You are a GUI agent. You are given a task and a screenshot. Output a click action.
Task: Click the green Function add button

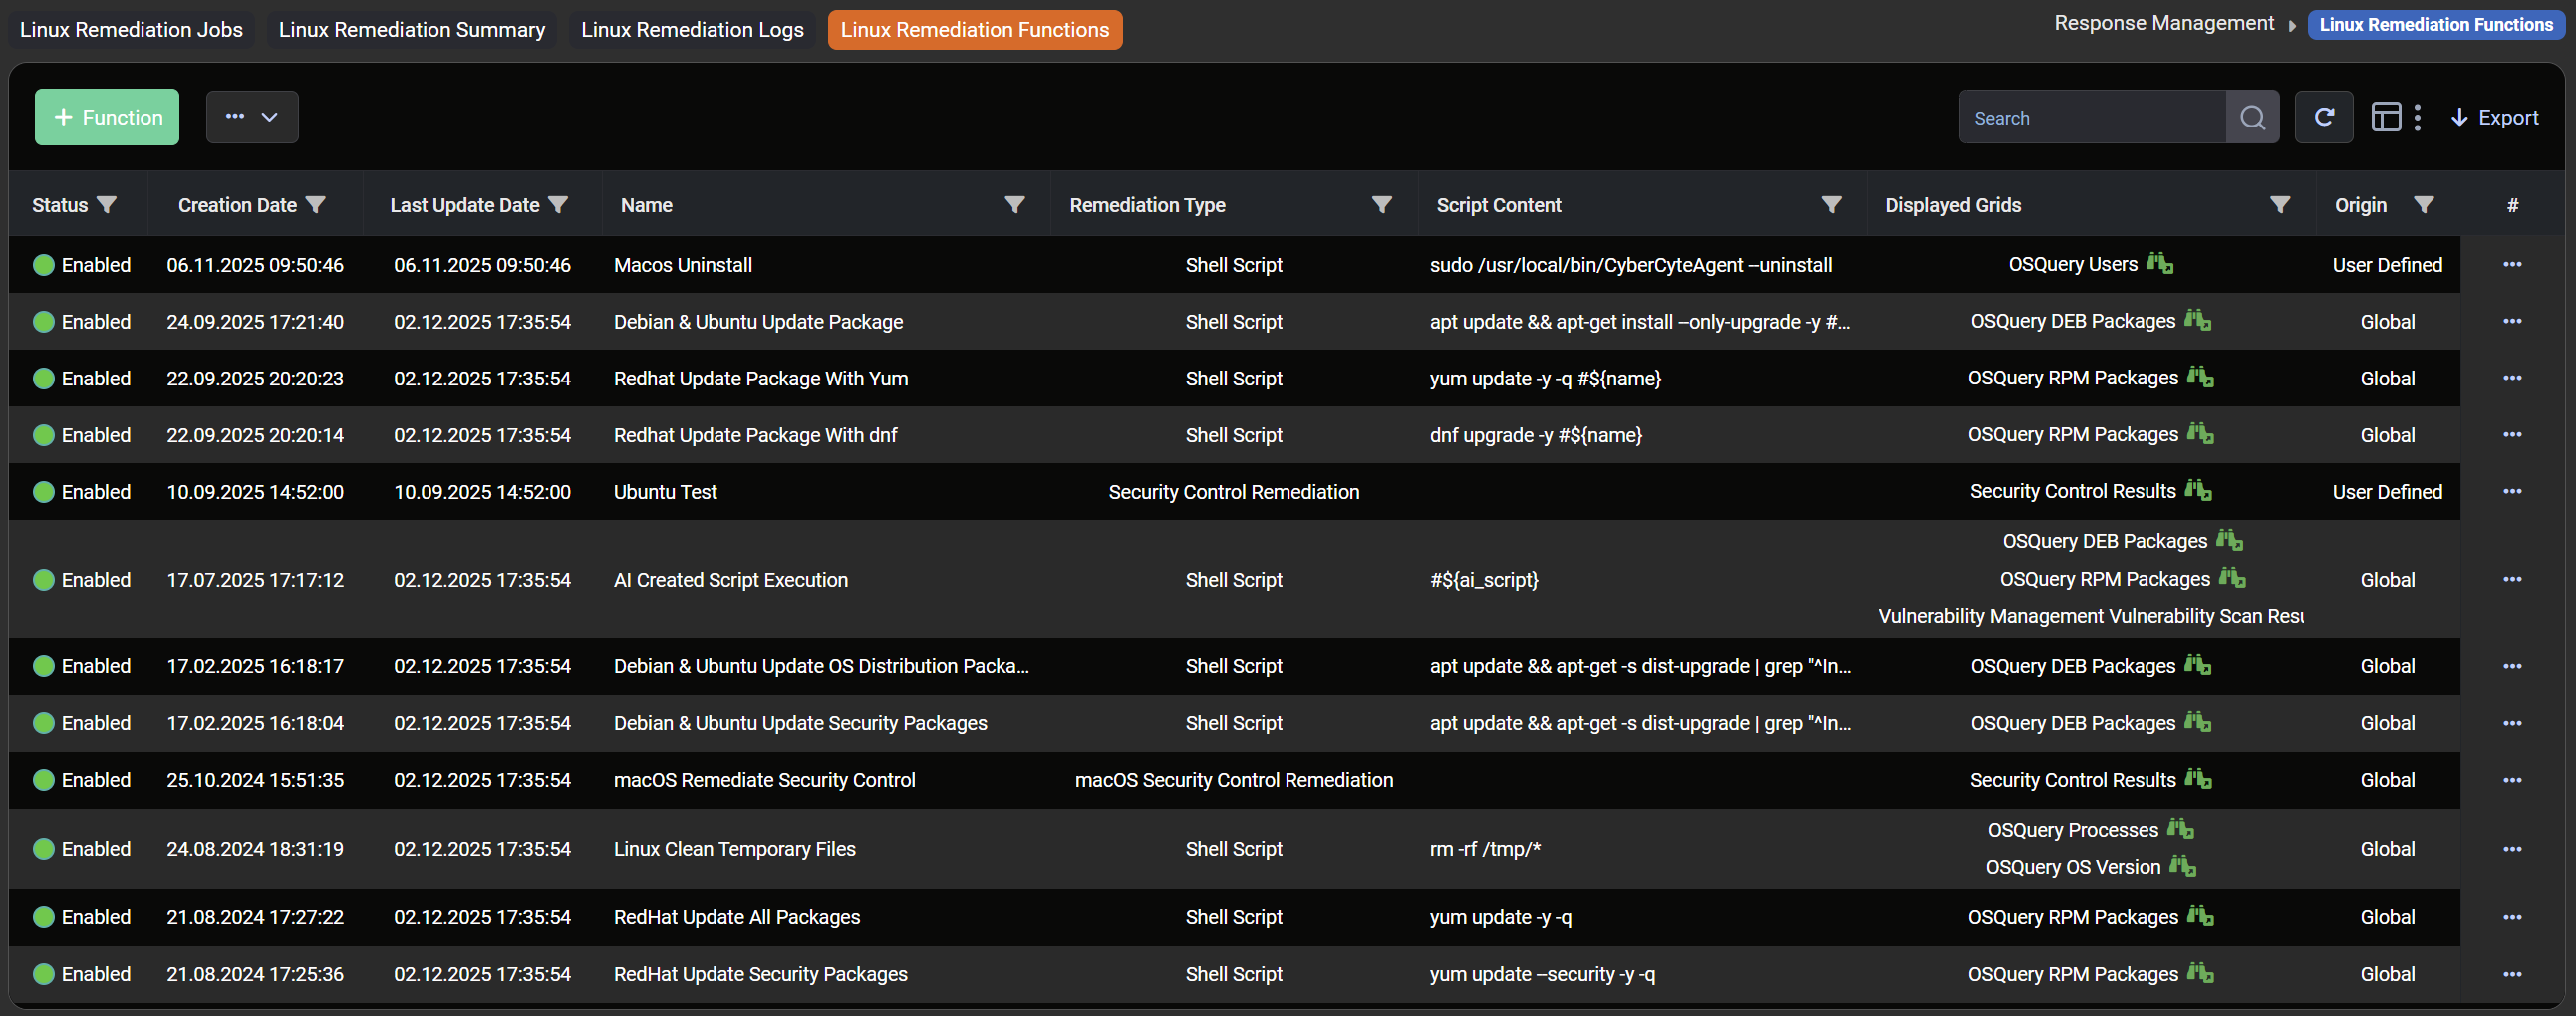(107, 117)
